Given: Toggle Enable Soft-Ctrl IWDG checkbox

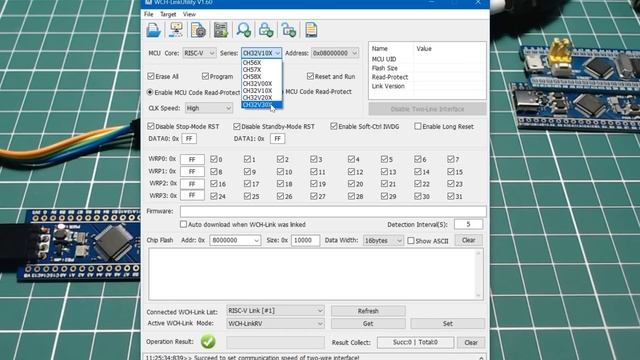Looking at the screenshot, I should pos(334,126).
